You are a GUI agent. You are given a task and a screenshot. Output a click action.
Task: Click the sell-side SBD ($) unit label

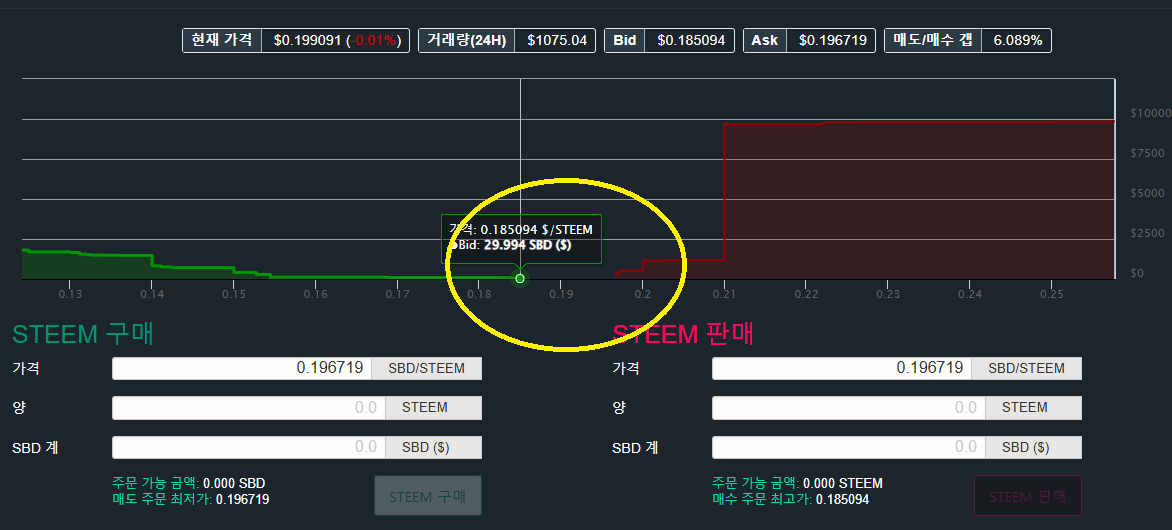coord(1034,447)
